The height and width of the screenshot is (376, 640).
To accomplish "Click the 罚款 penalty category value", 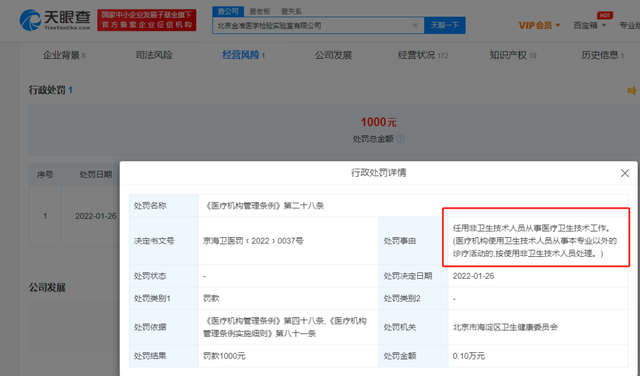I will click(211, 298).
